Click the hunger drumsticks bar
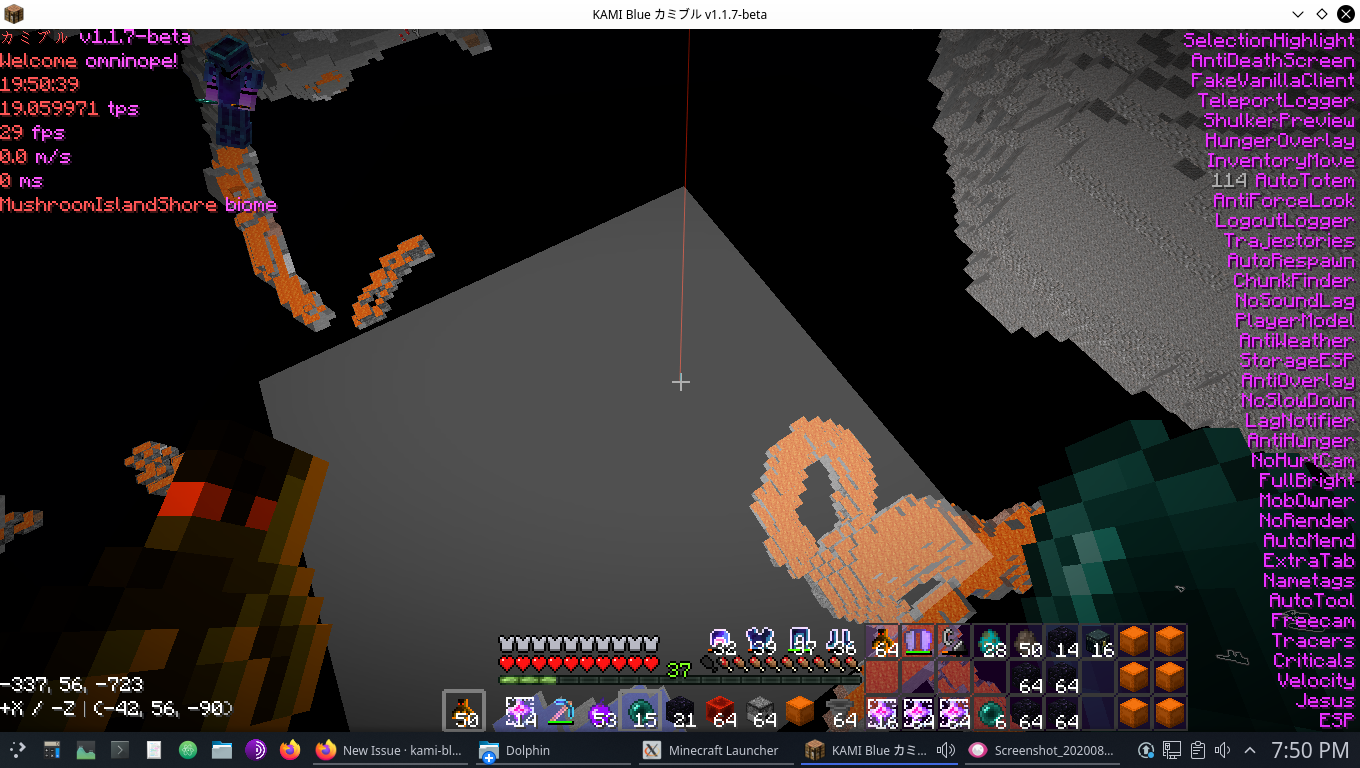1360x768 pixels. [780, 663]
